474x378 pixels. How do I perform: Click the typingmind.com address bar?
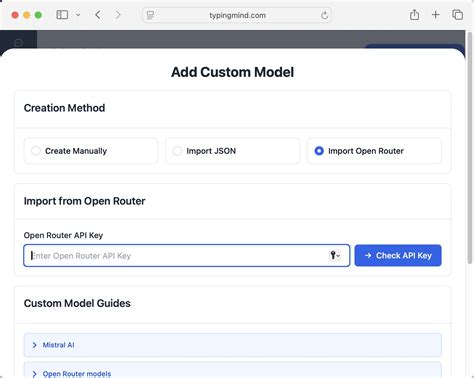(x=237, y=15)
